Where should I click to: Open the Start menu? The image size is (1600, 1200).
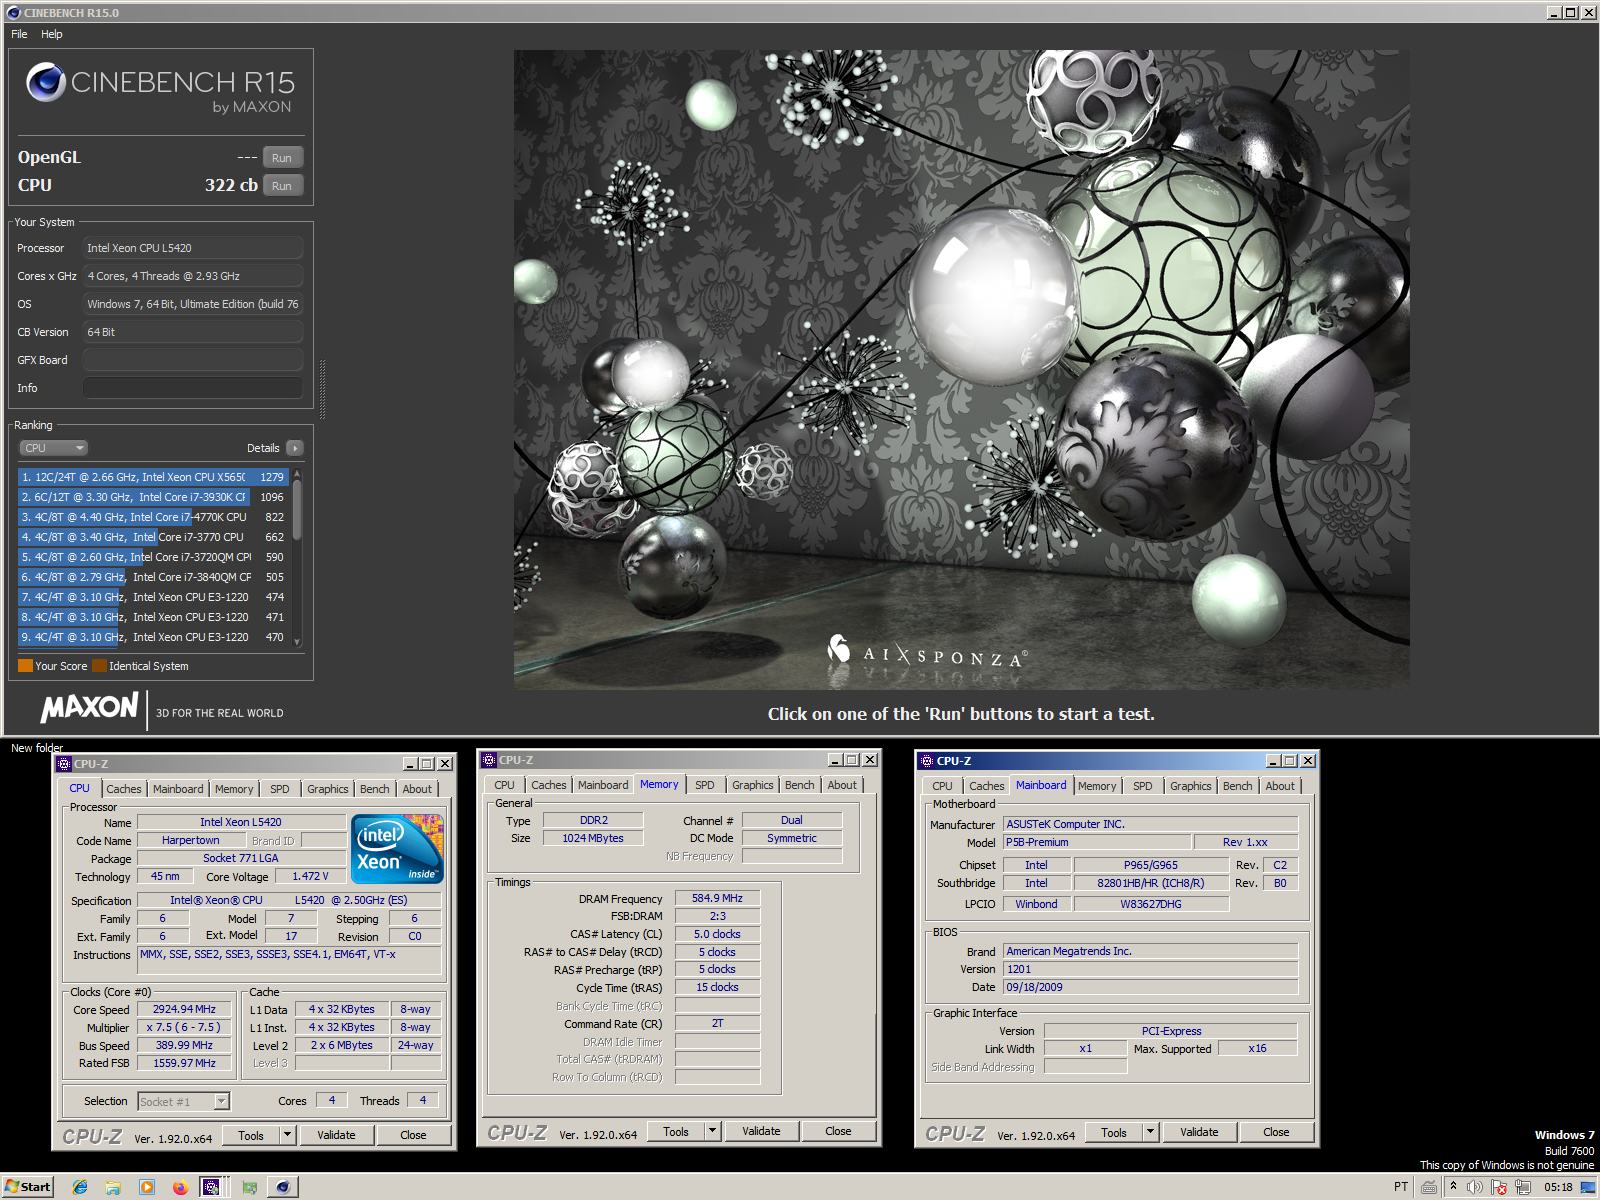pyautogui.click(x=28, y=1187)
